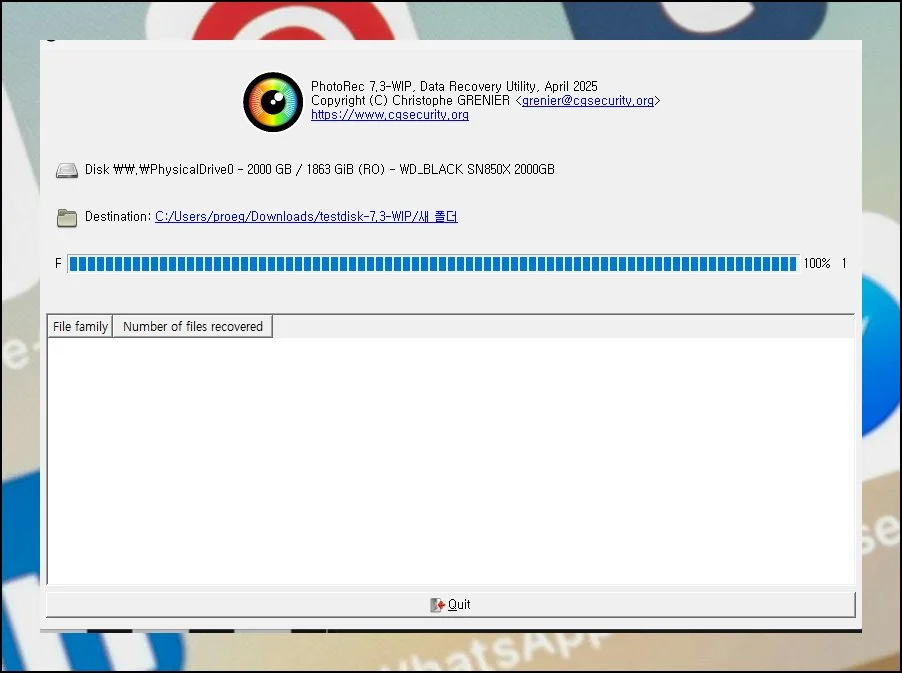Image resolution: width=902 pixels, height=673 pixels.
Task: Open the https://www.cgsecurity.org website link
Action: point(390,115)
